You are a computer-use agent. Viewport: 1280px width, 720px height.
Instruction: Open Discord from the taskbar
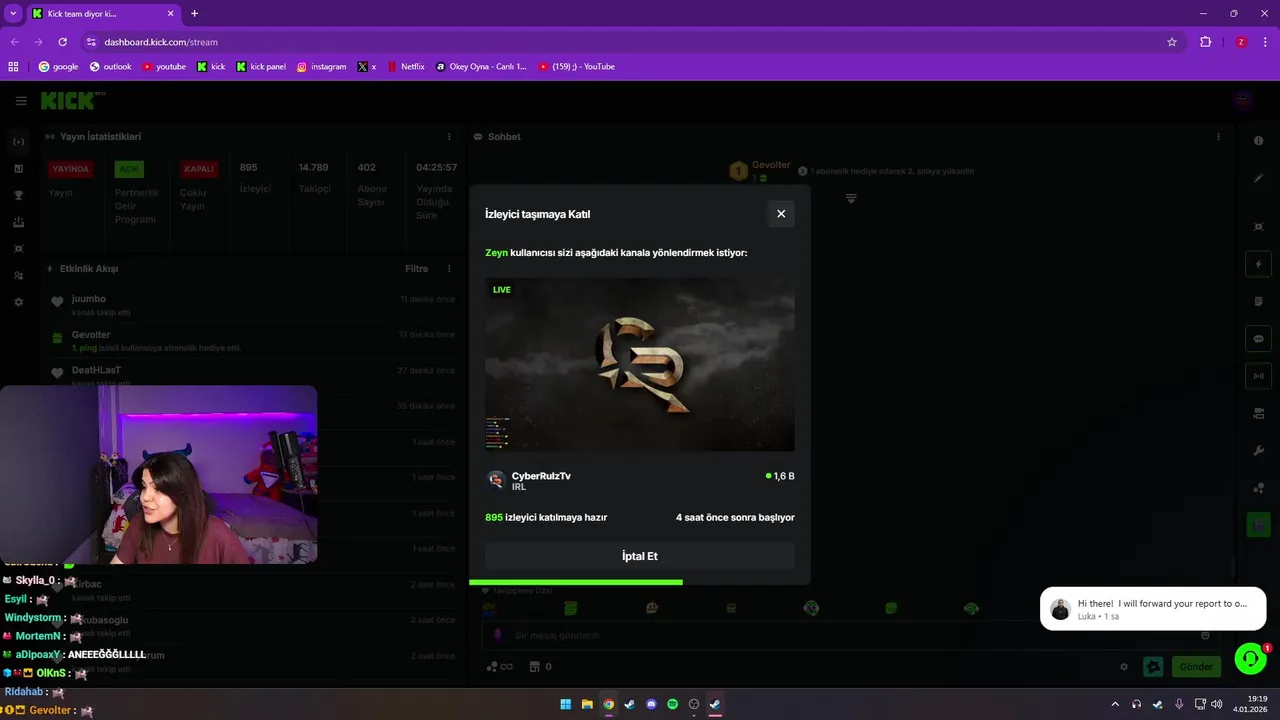(651, 704)
